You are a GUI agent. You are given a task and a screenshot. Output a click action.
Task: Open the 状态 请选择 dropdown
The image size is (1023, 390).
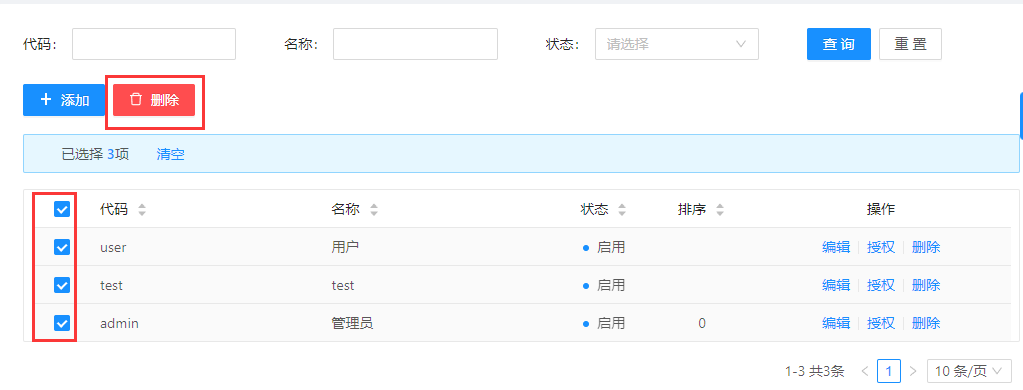677,44
